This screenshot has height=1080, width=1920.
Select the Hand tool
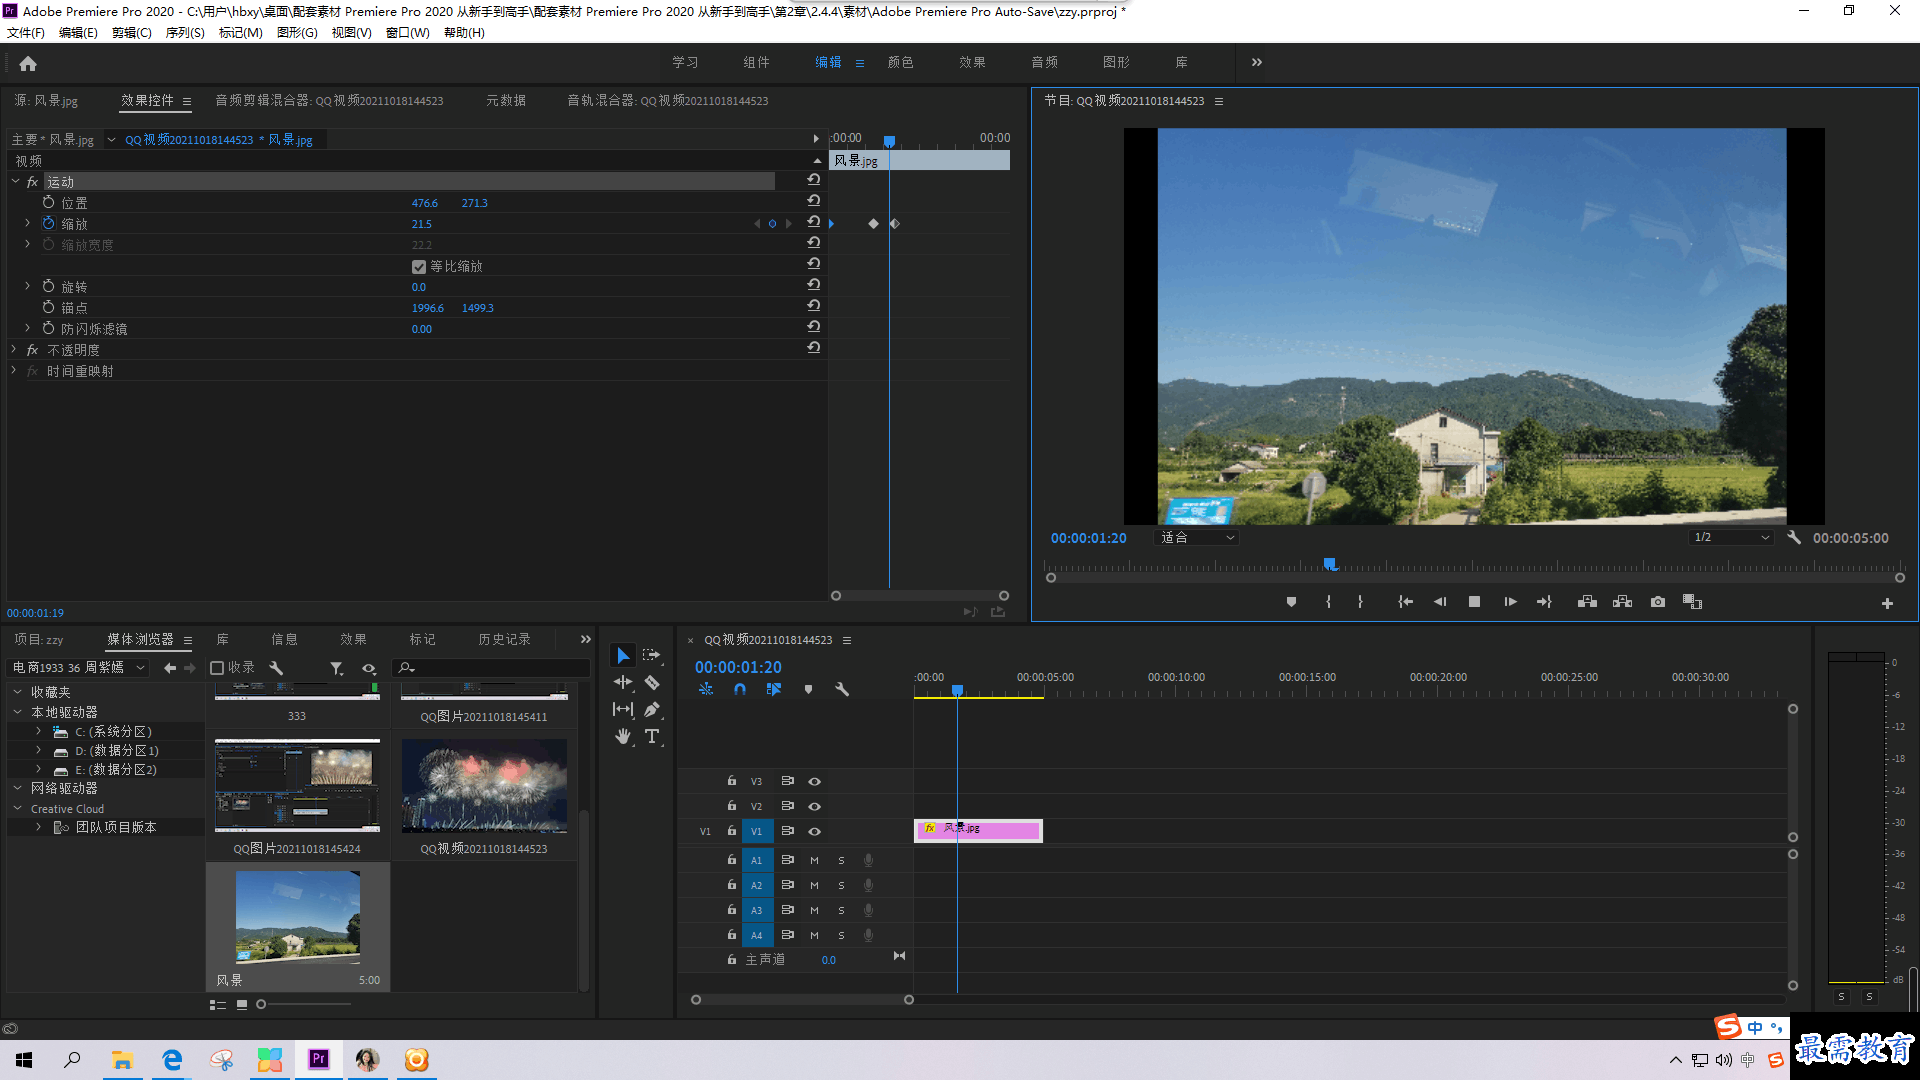pyautogui.click(x=623, y=736)
